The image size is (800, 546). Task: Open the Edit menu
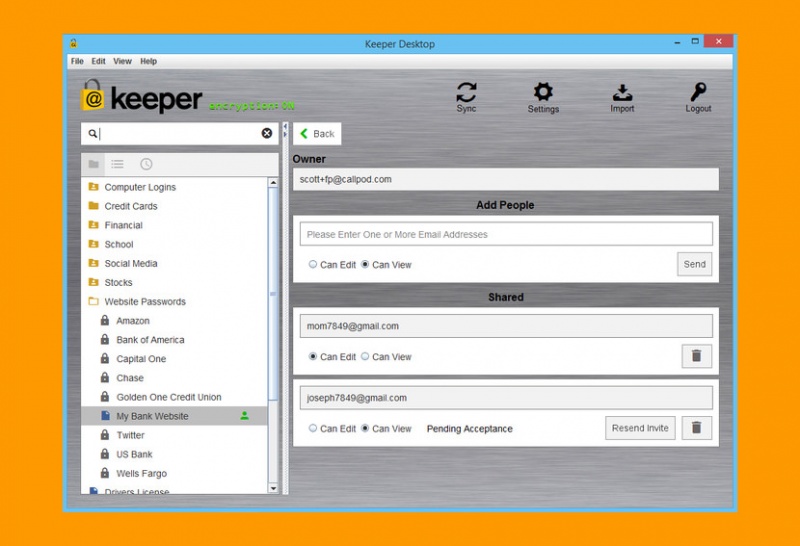pos(98,61)
